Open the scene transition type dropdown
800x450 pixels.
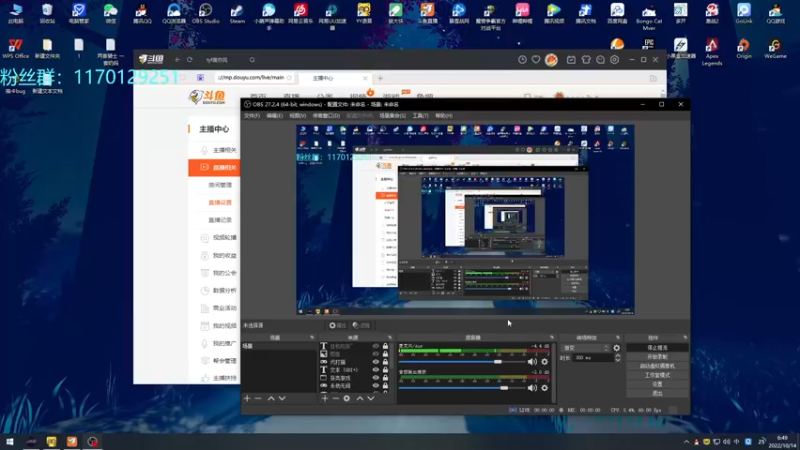(585, 348)
